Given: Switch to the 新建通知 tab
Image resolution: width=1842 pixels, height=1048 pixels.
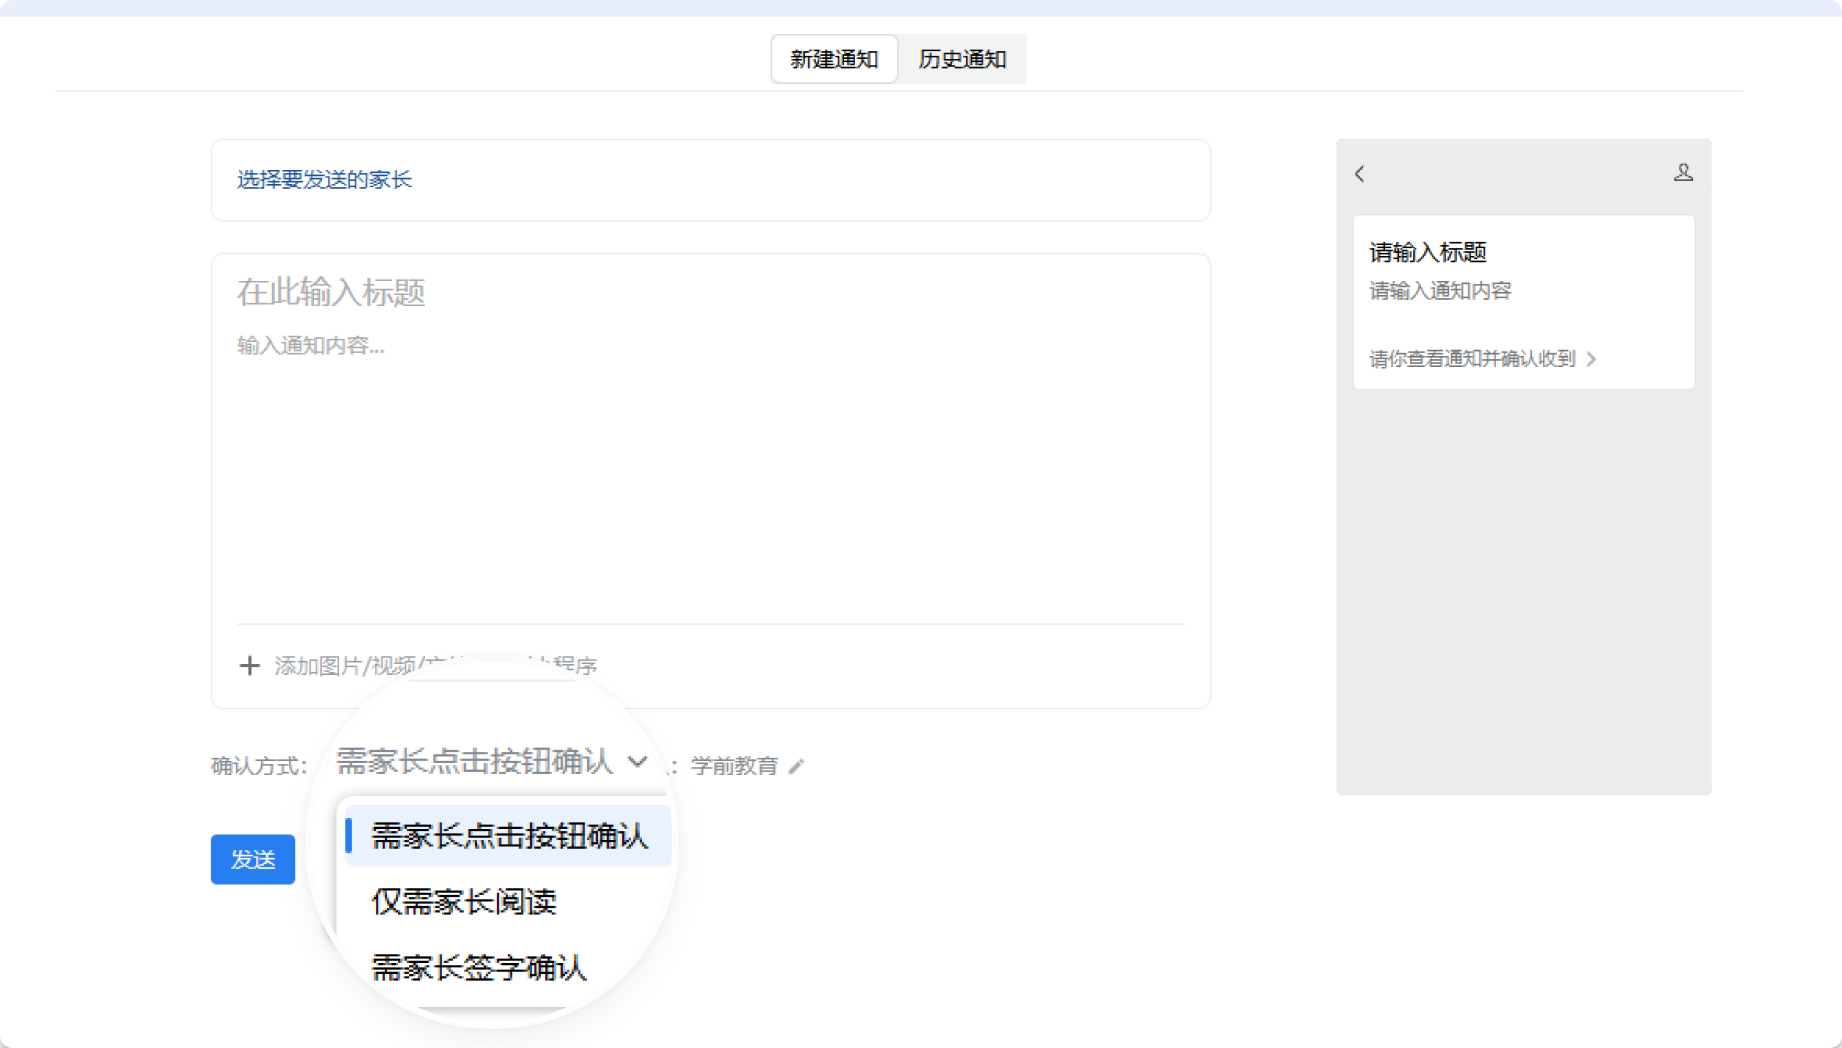Looking at the screenshot, I should tap(833, 60).
